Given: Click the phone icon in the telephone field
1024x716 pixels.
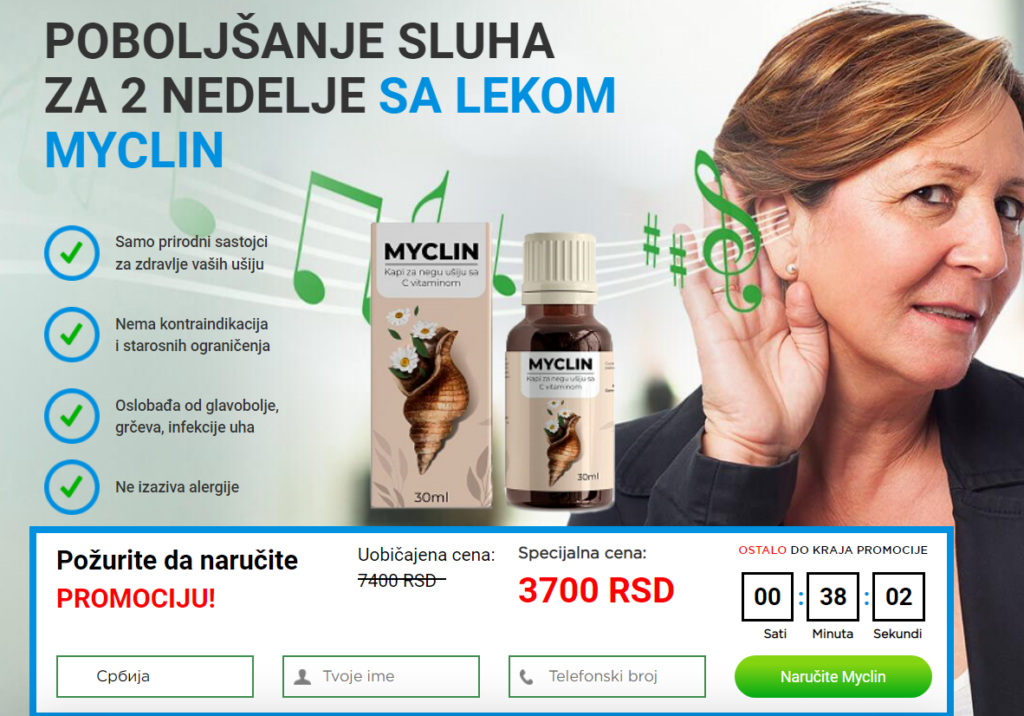Looking at the screenshot, I should click(526, 677).
